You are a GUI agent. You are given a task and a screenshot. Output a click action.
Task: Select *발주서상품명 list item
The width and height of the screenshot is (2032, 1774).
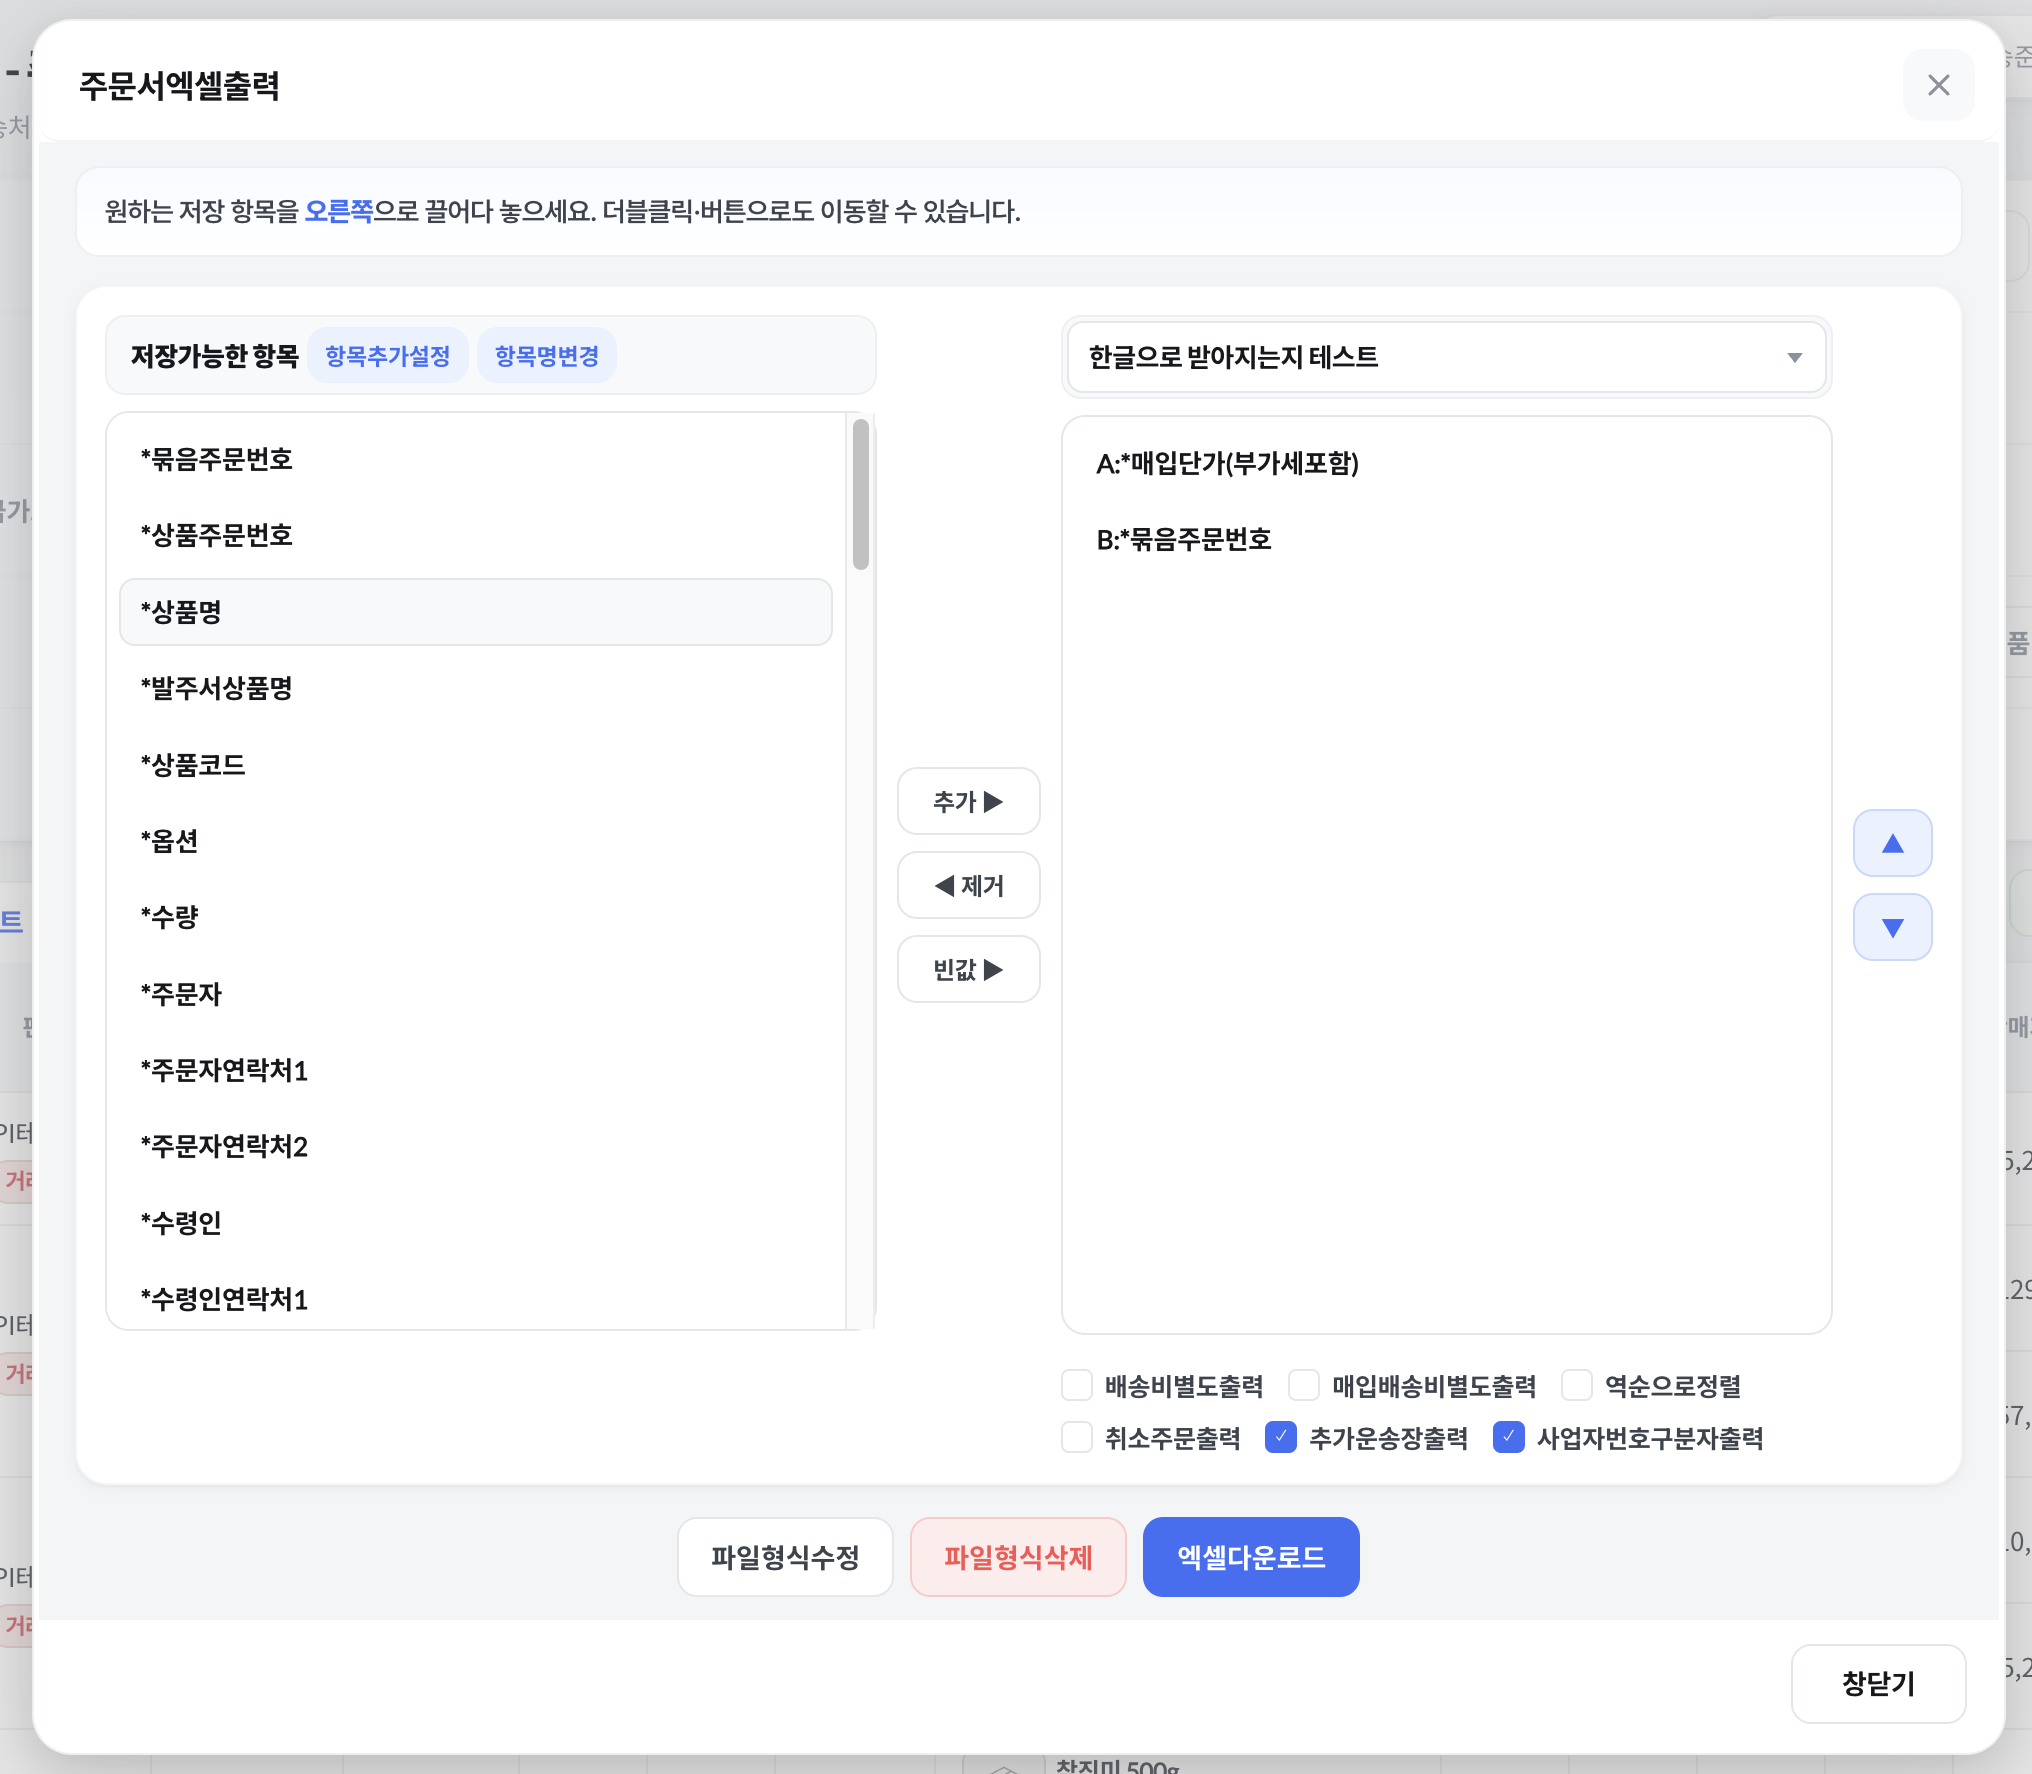click(x=476, y=688)
